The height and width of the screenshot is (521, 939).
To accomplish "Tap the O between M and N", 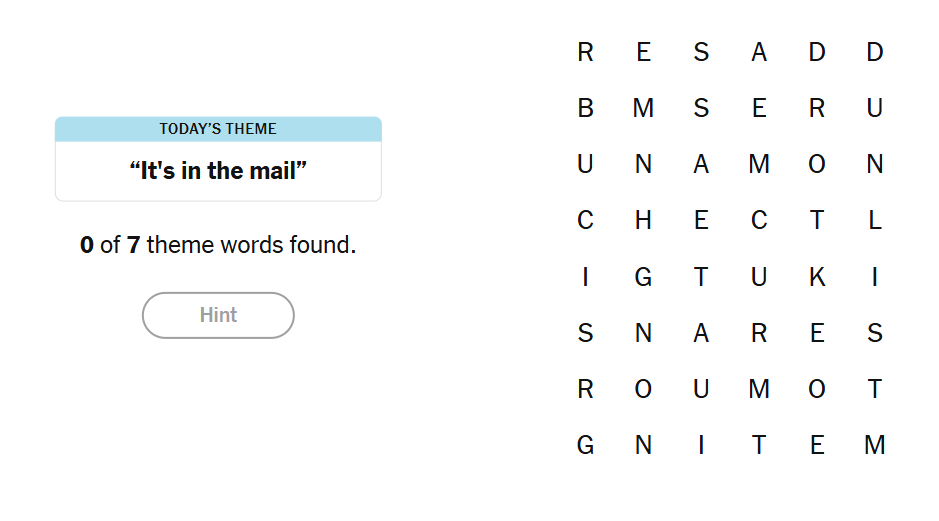I will click(x=817, y=165).
